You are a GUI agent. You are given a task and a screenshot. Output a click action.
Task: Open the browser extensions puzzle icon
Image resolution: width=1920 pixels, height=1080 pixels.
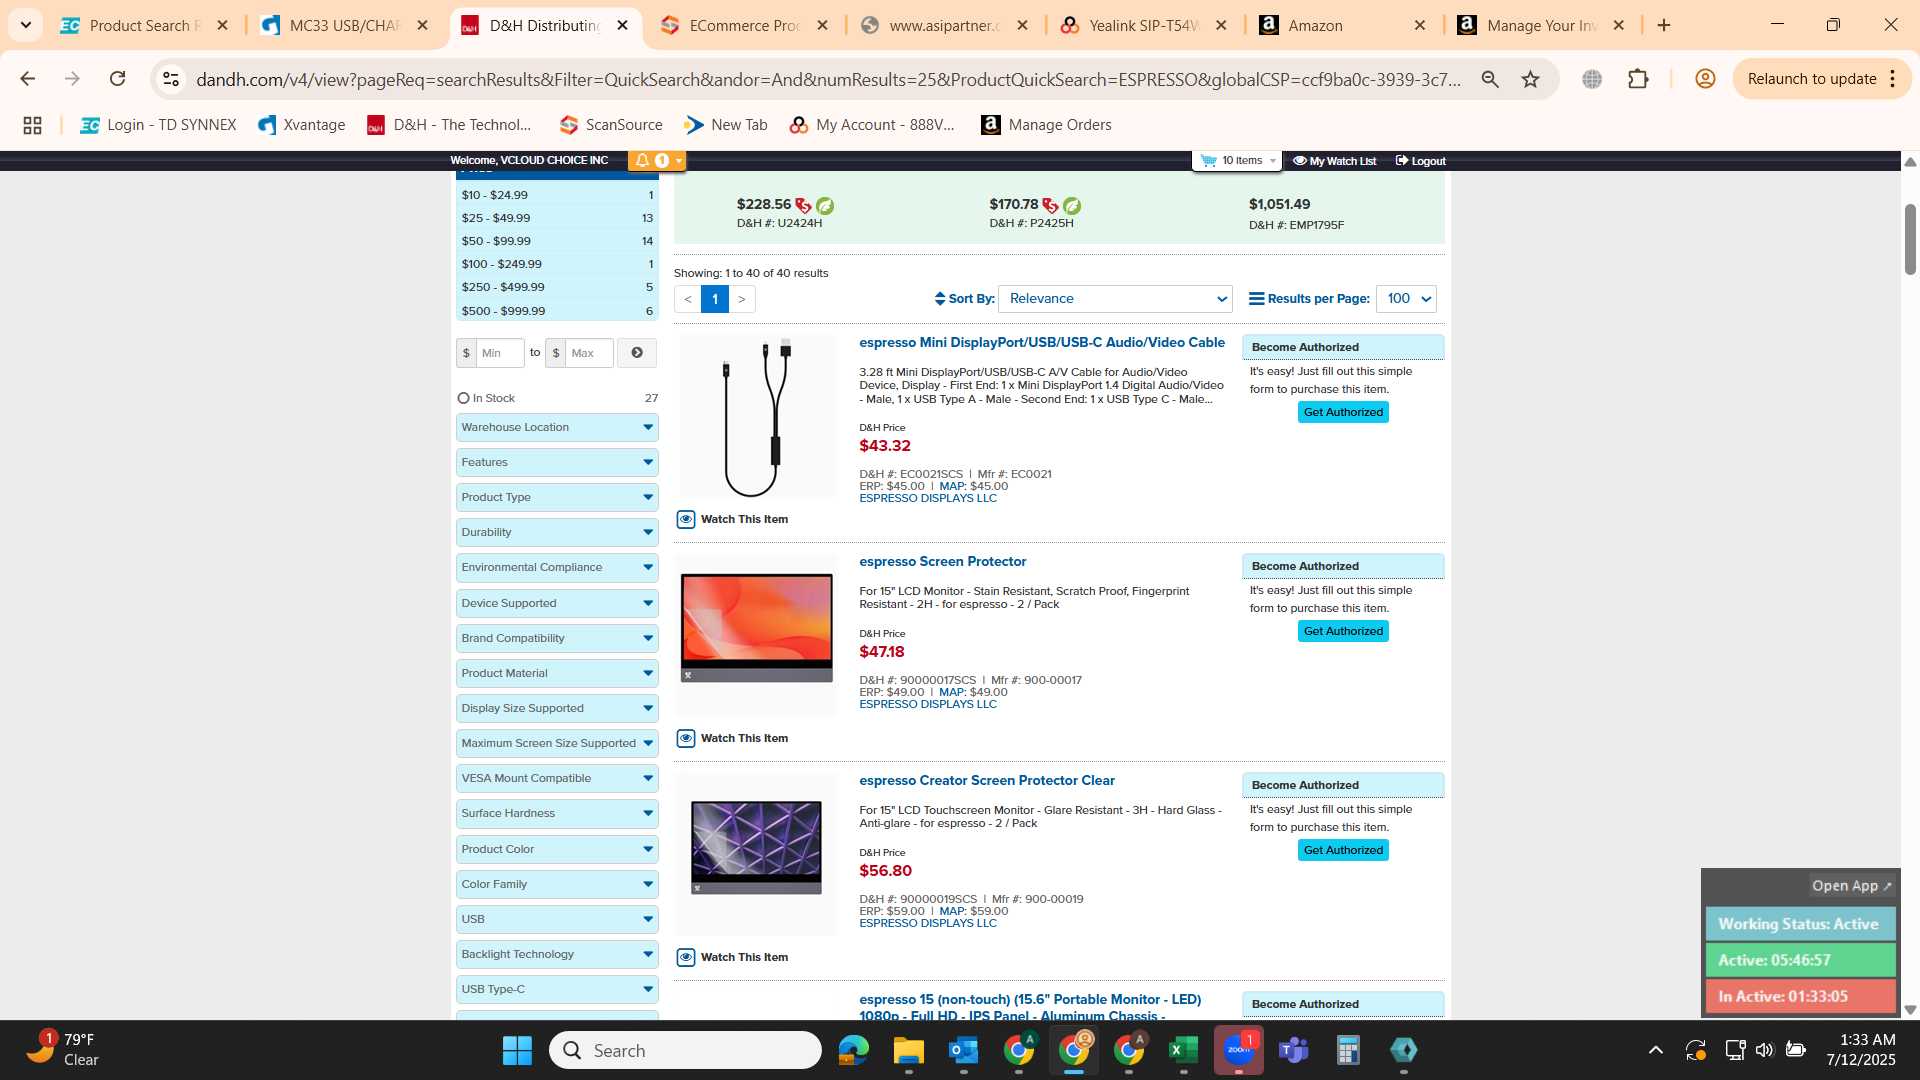click(1638, 79)
